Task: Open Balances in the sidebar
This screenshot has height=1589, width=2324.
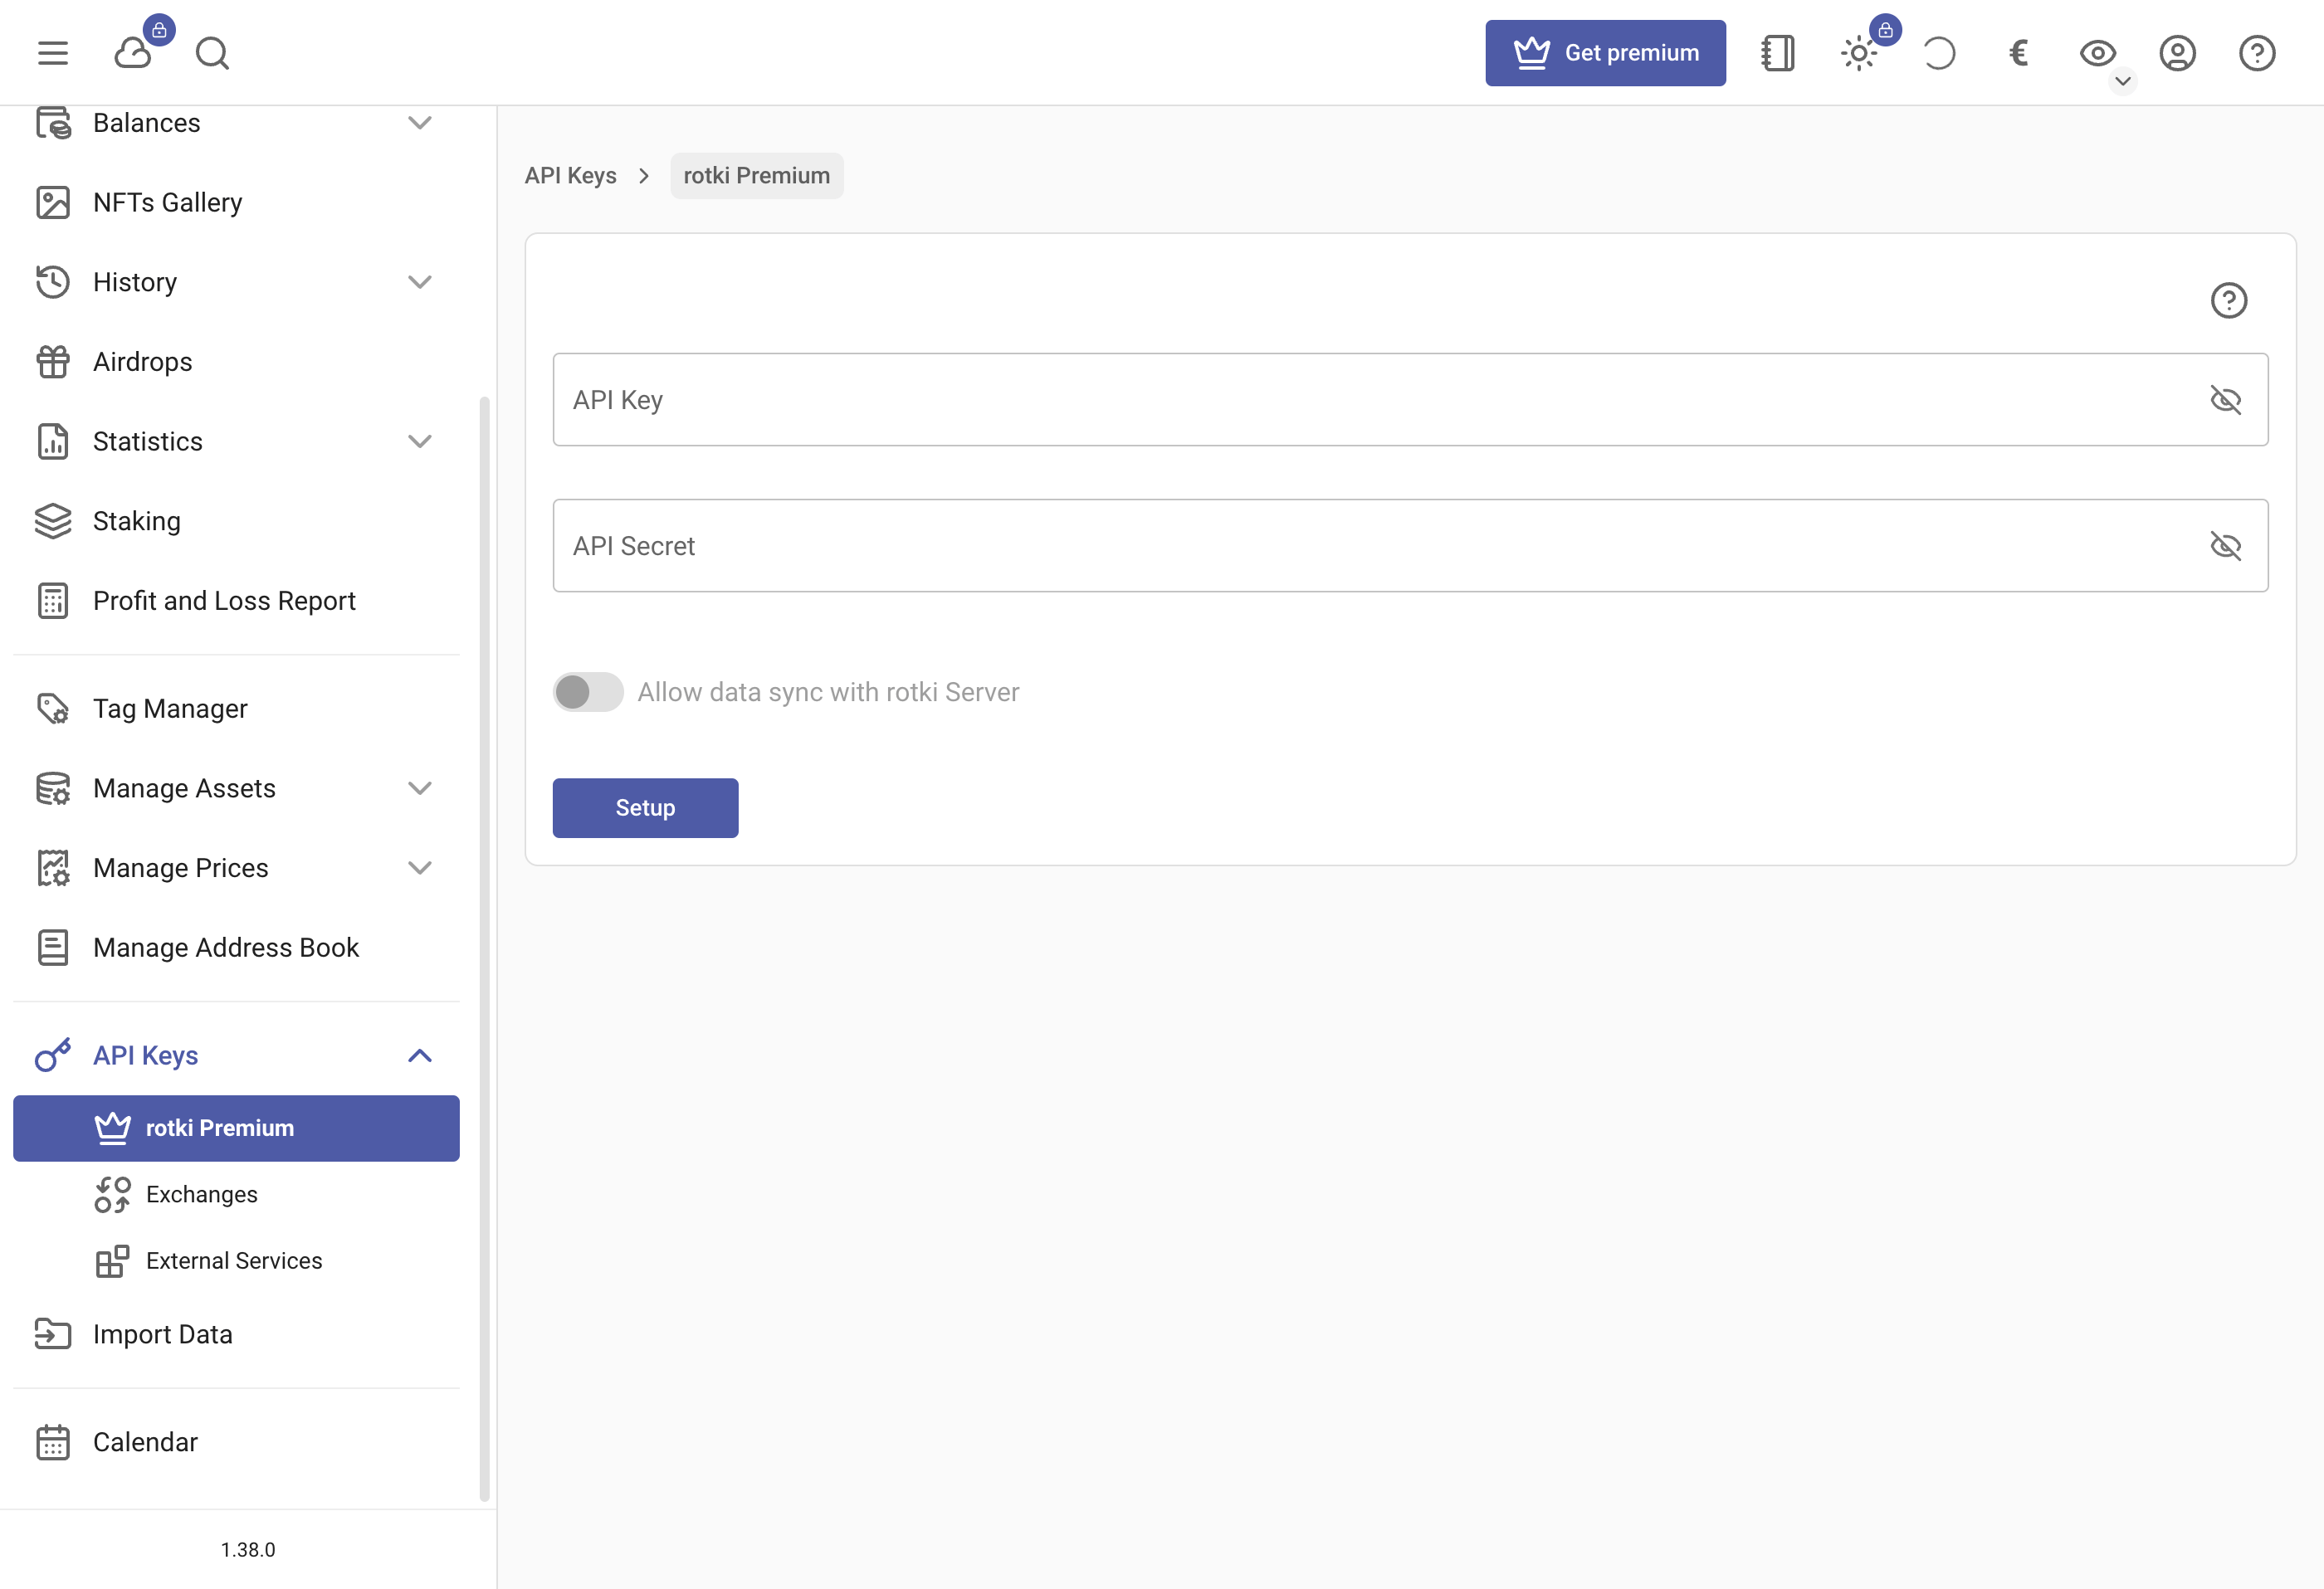Action: (236, 123)
